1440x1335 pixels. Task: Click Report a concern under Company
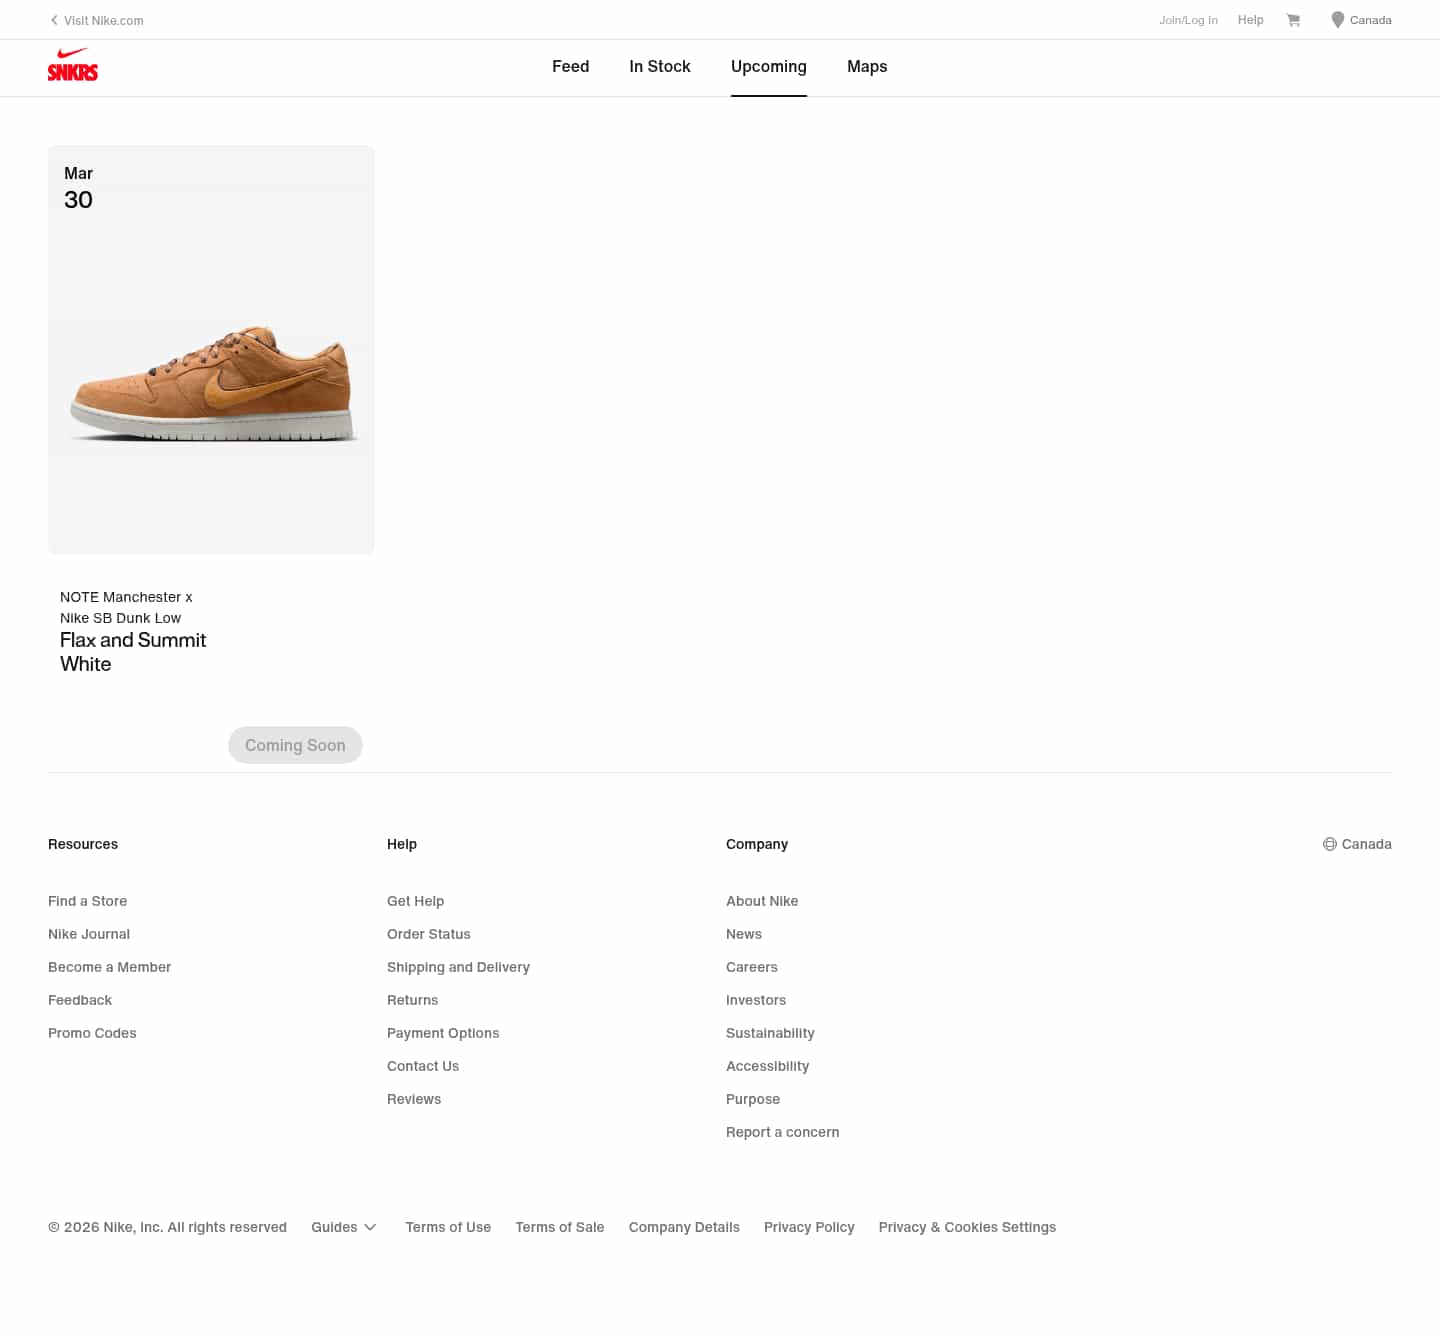(782, 1131)
